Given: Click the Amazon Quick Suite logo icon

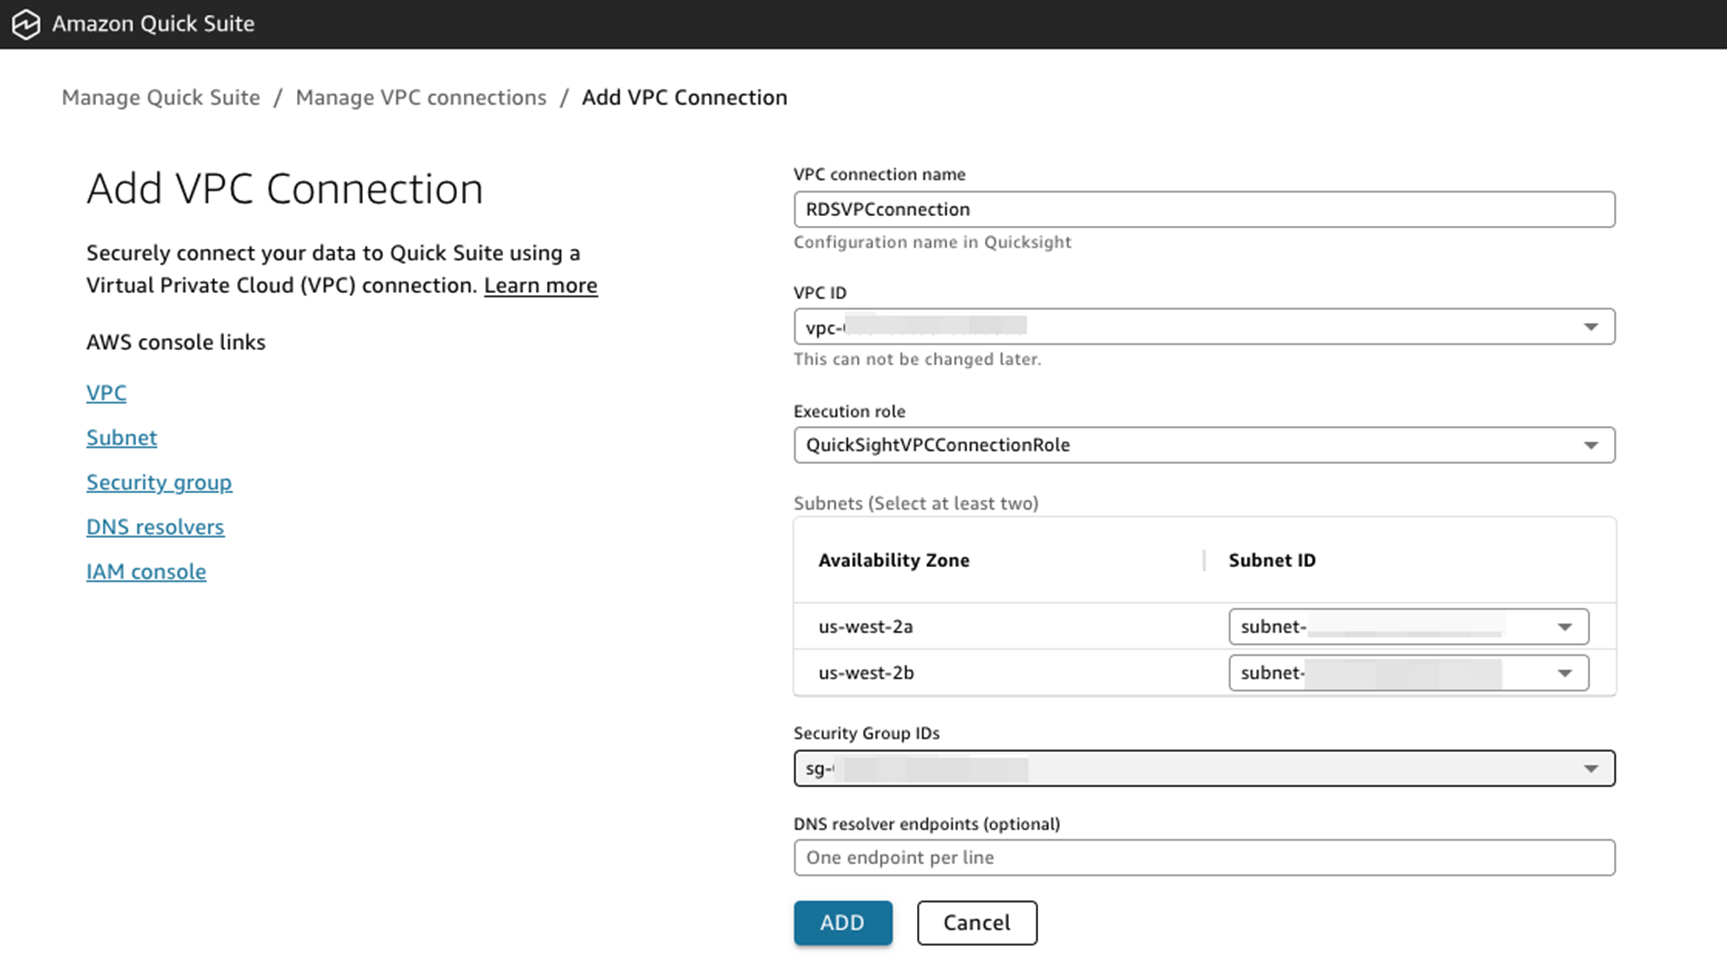Looking at the screenshot, I should (x=26, y=24).
